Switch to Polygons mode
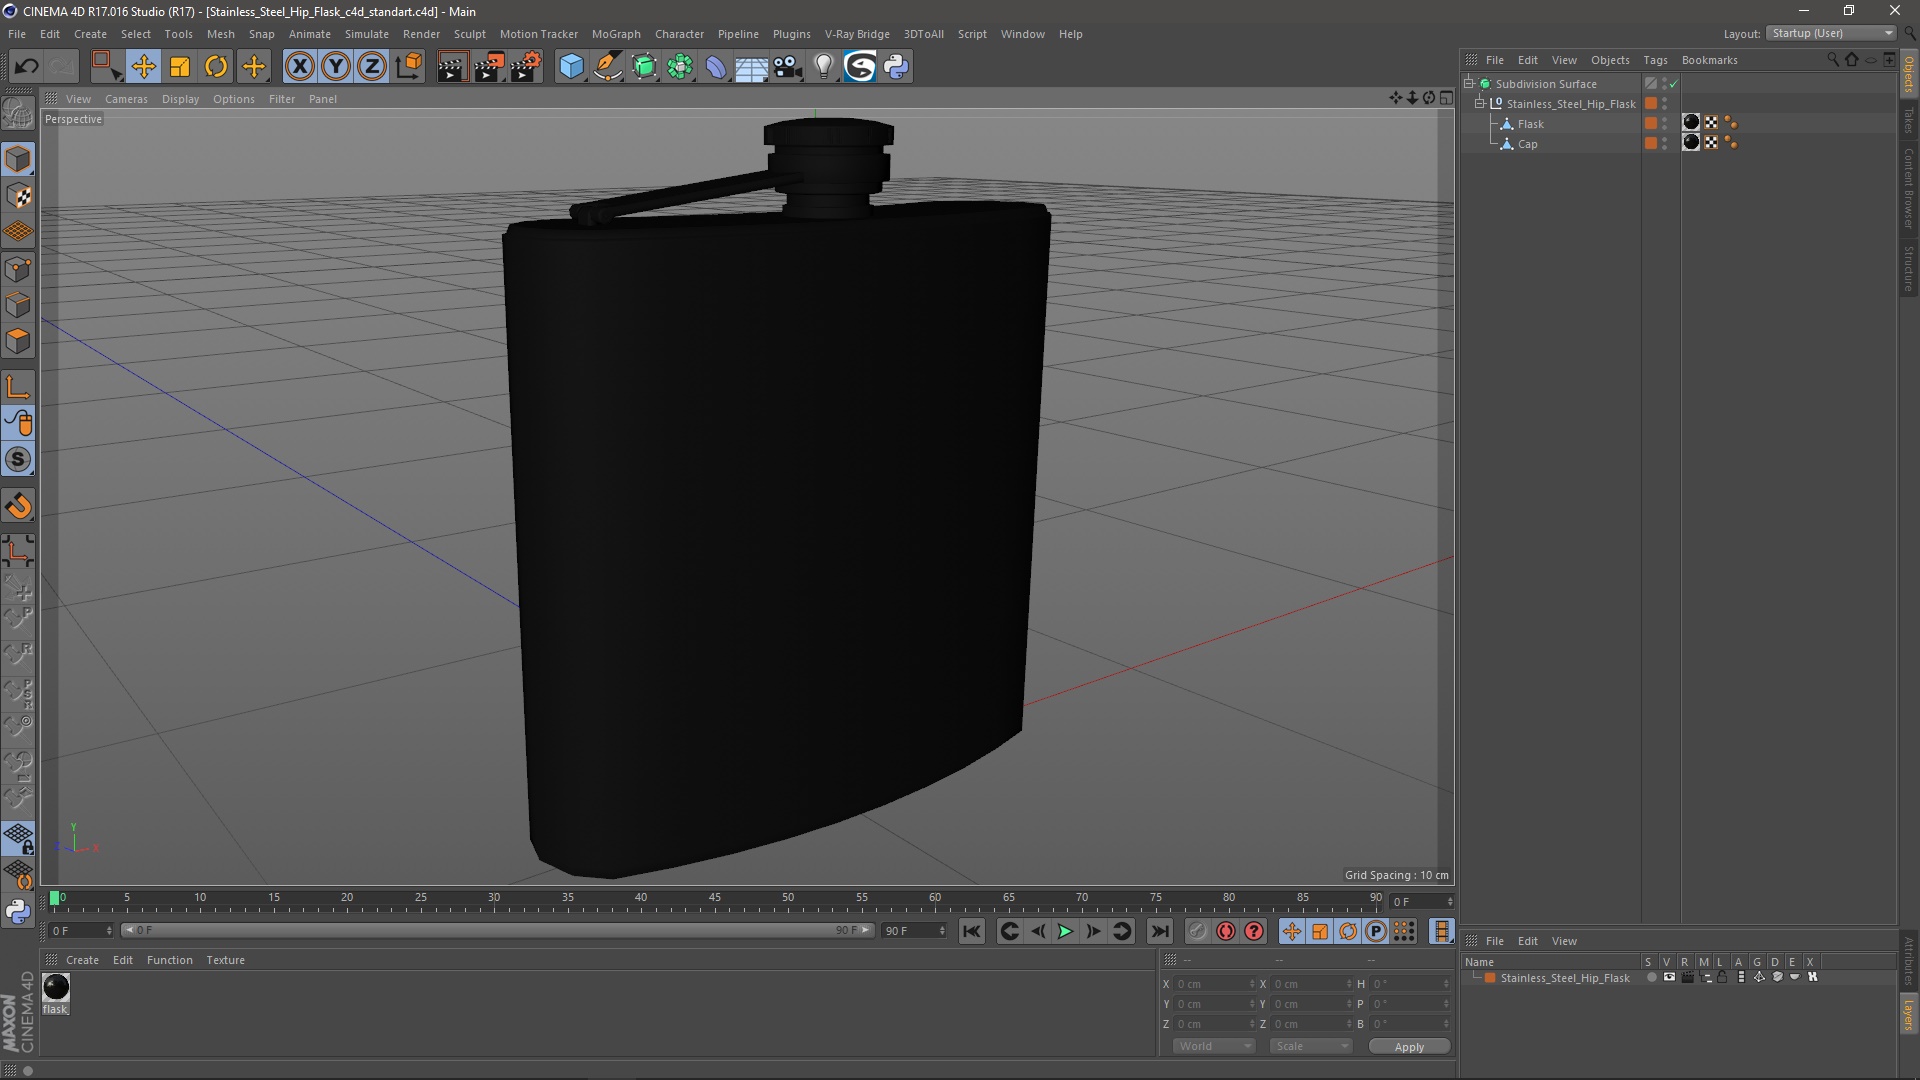The height and width of the screenshot is (1080, 1920). tap(18, 341)
